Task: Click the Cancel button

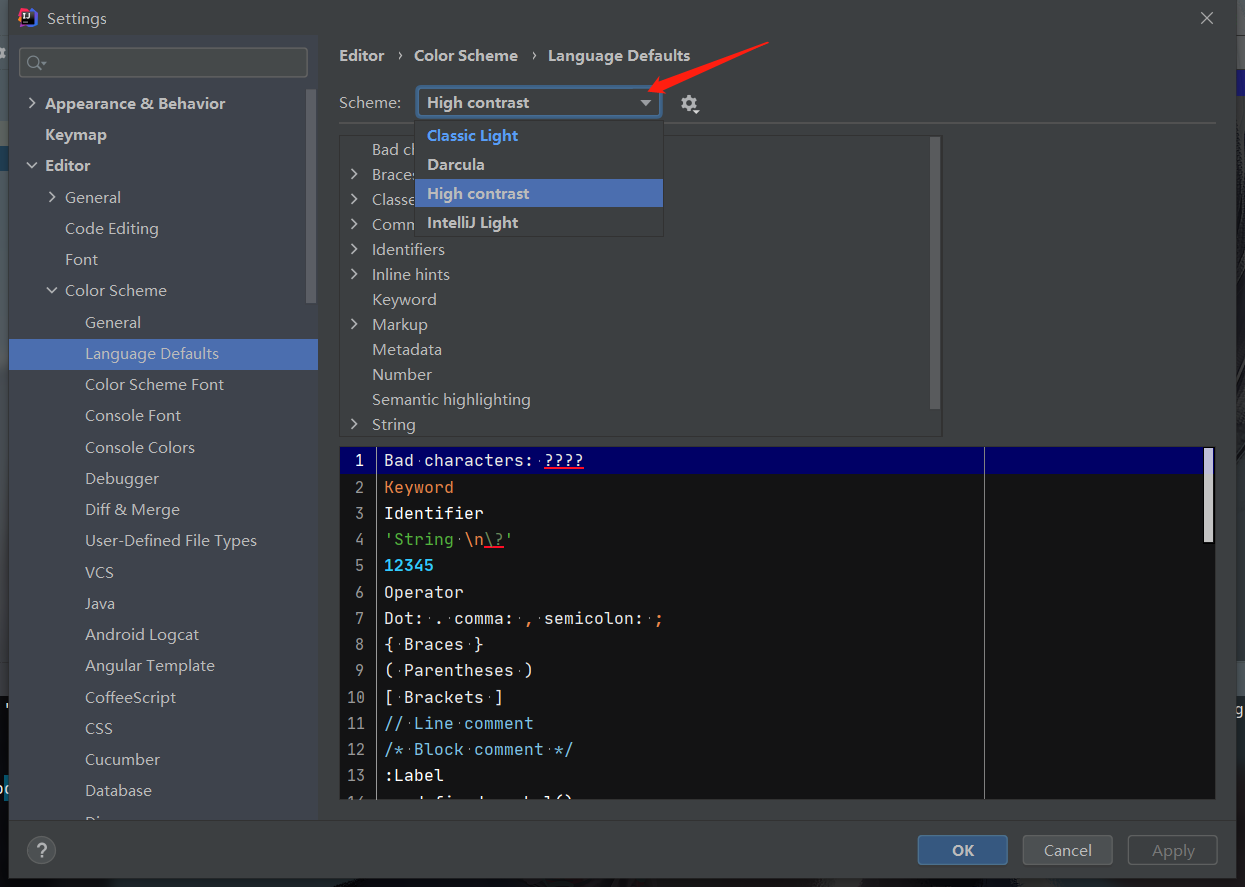Action: pos(1067,850)
